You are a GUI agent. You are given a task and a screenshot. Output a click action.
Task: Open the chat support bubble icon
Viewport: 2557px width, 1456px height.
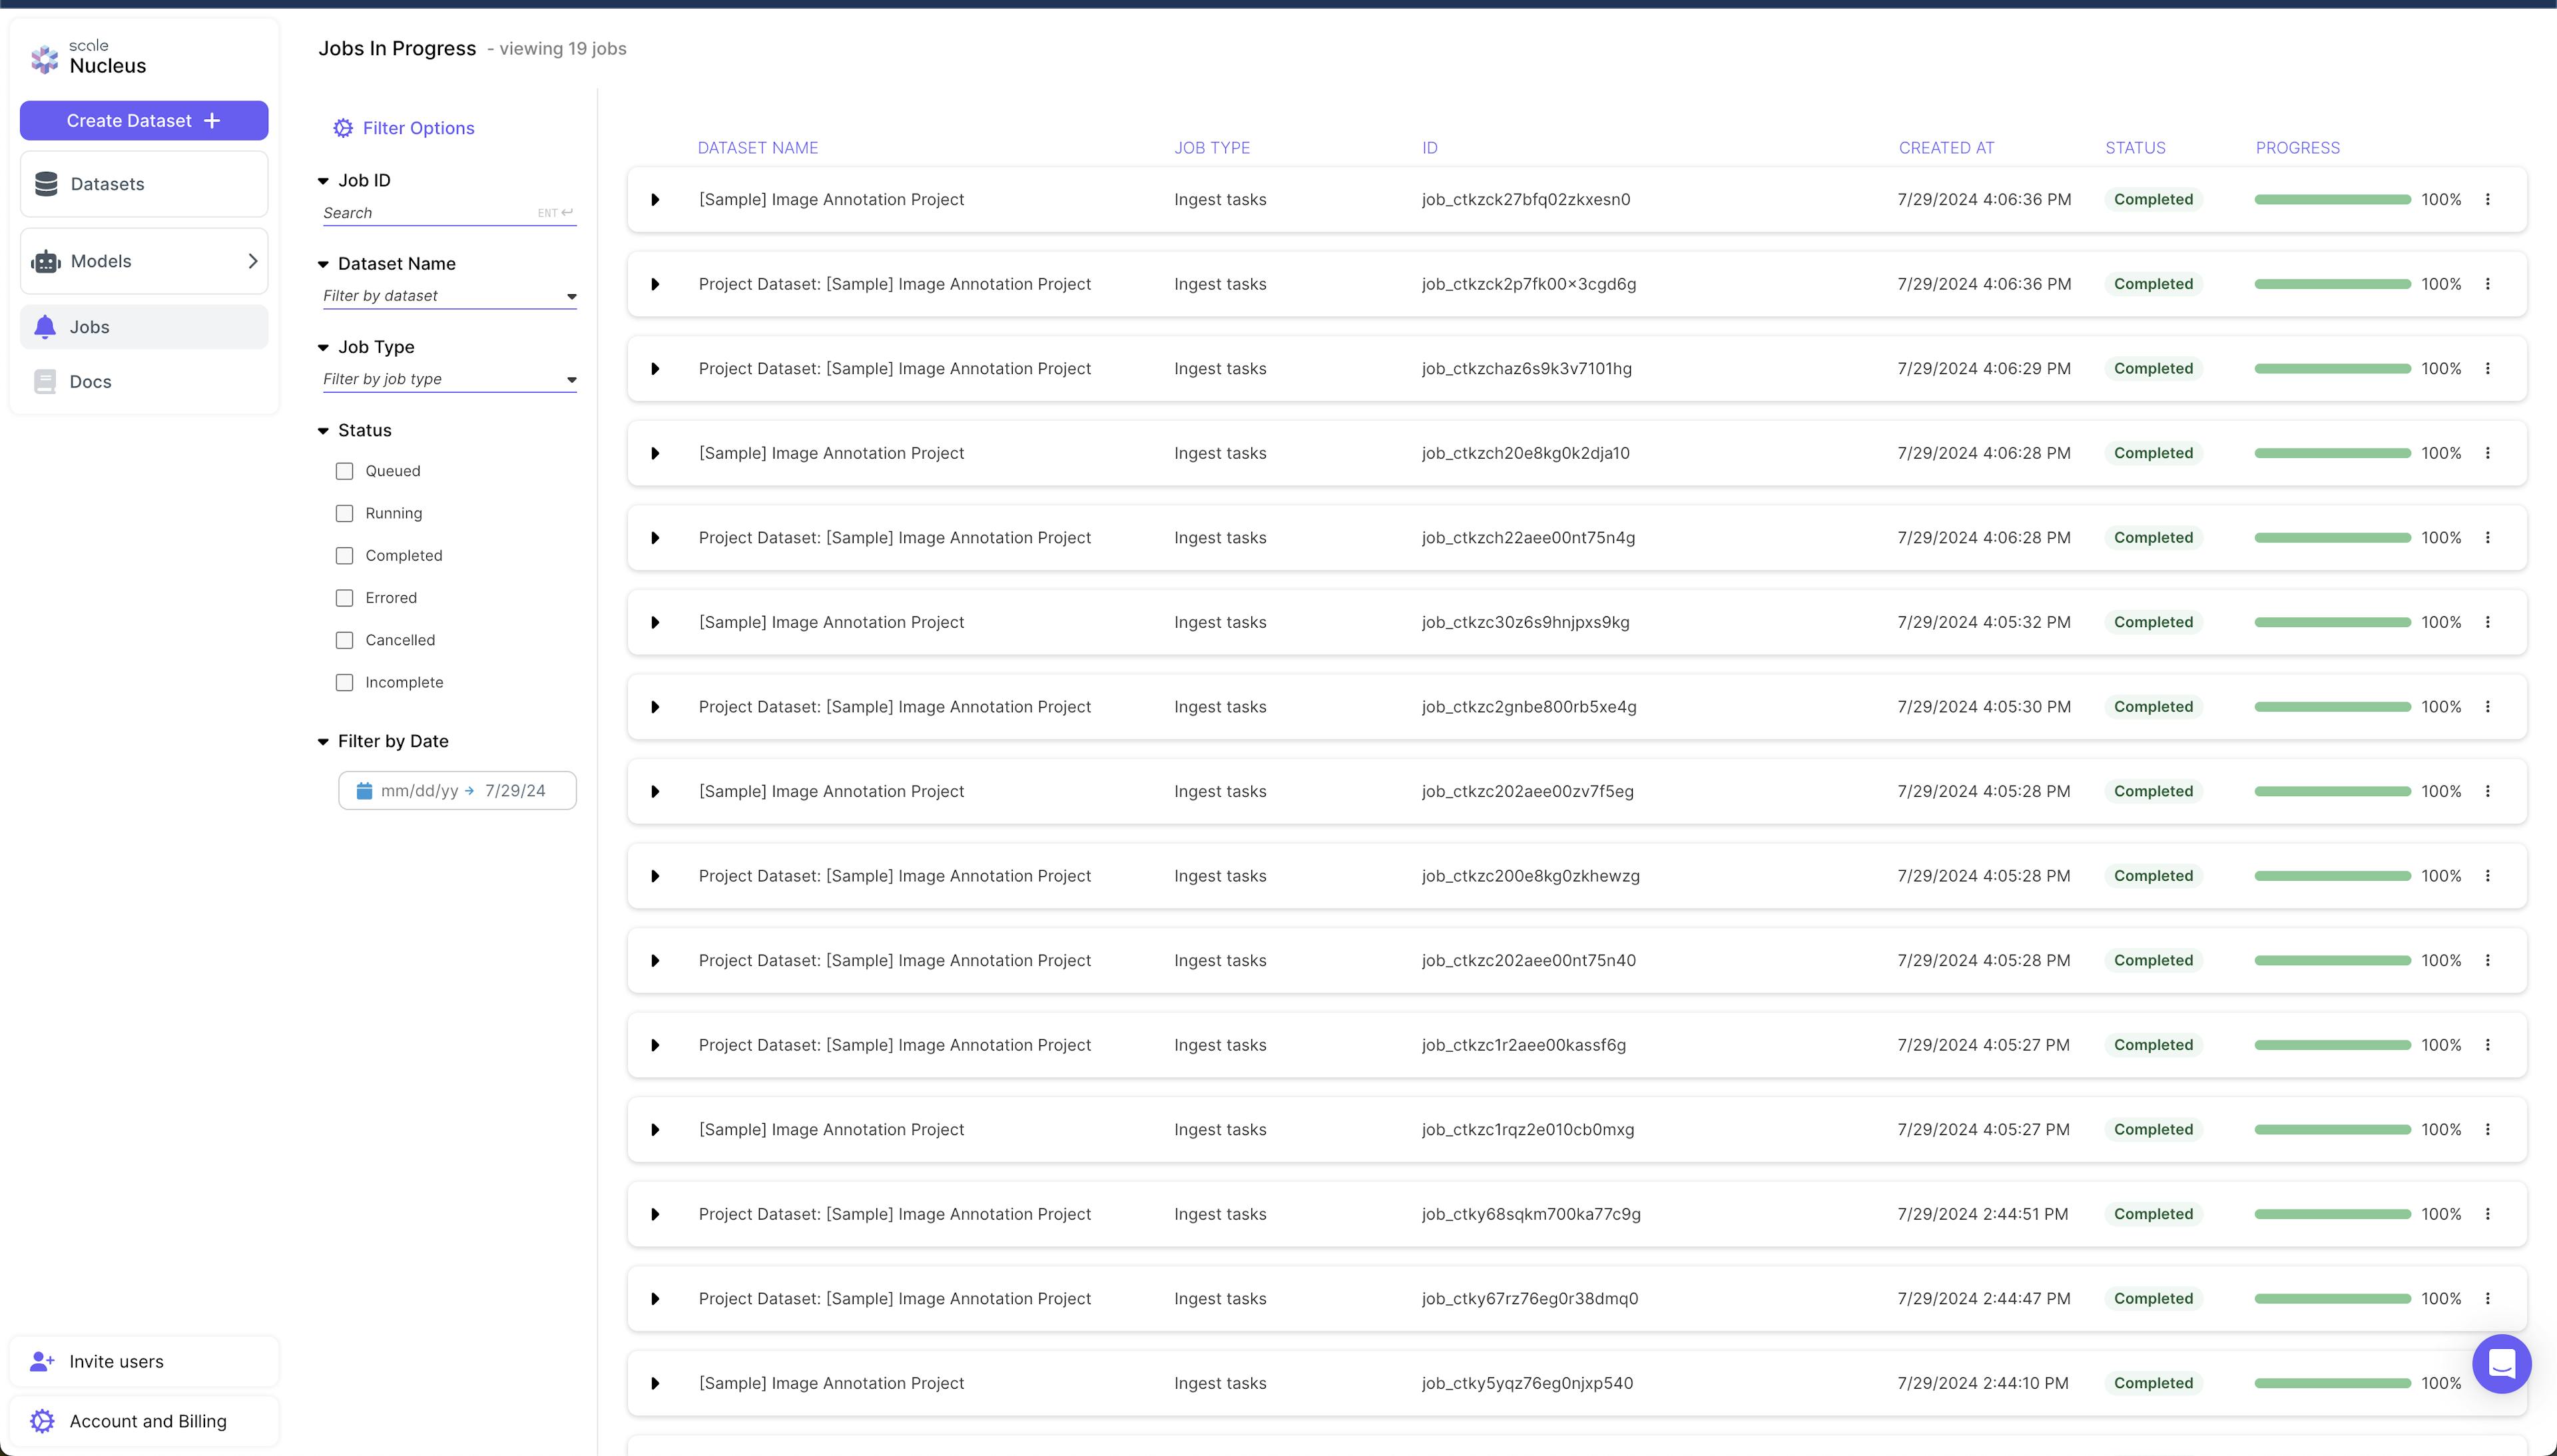[2501, 1363]
